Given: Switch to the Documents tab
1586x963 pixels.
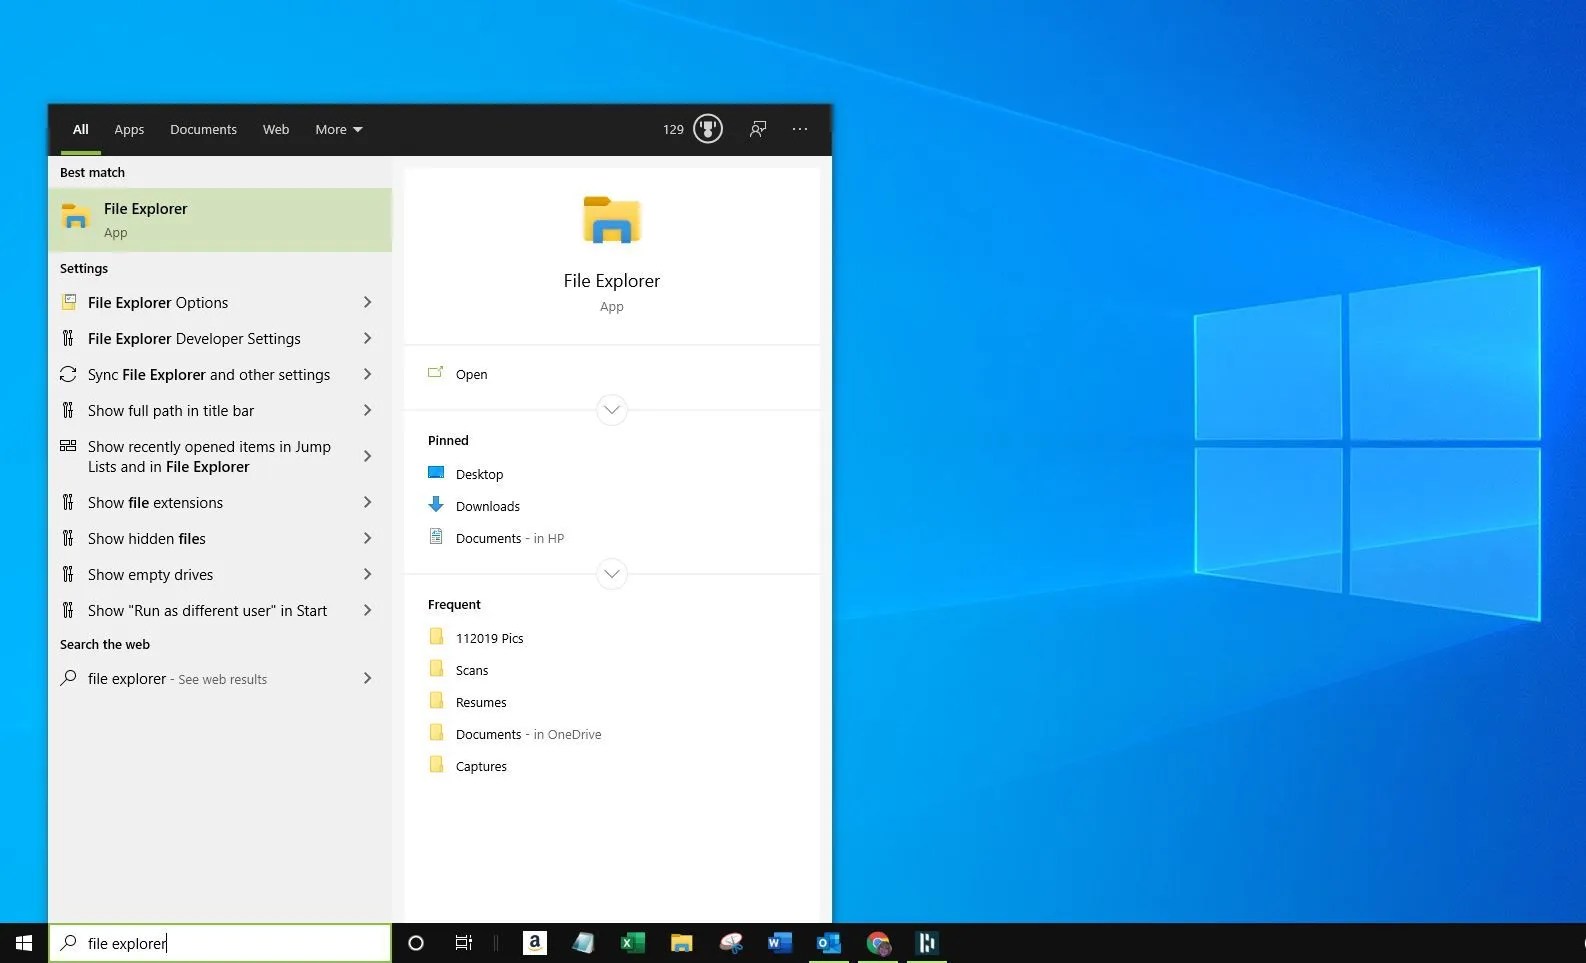Looking at the screenshot, I should point(203,129).
